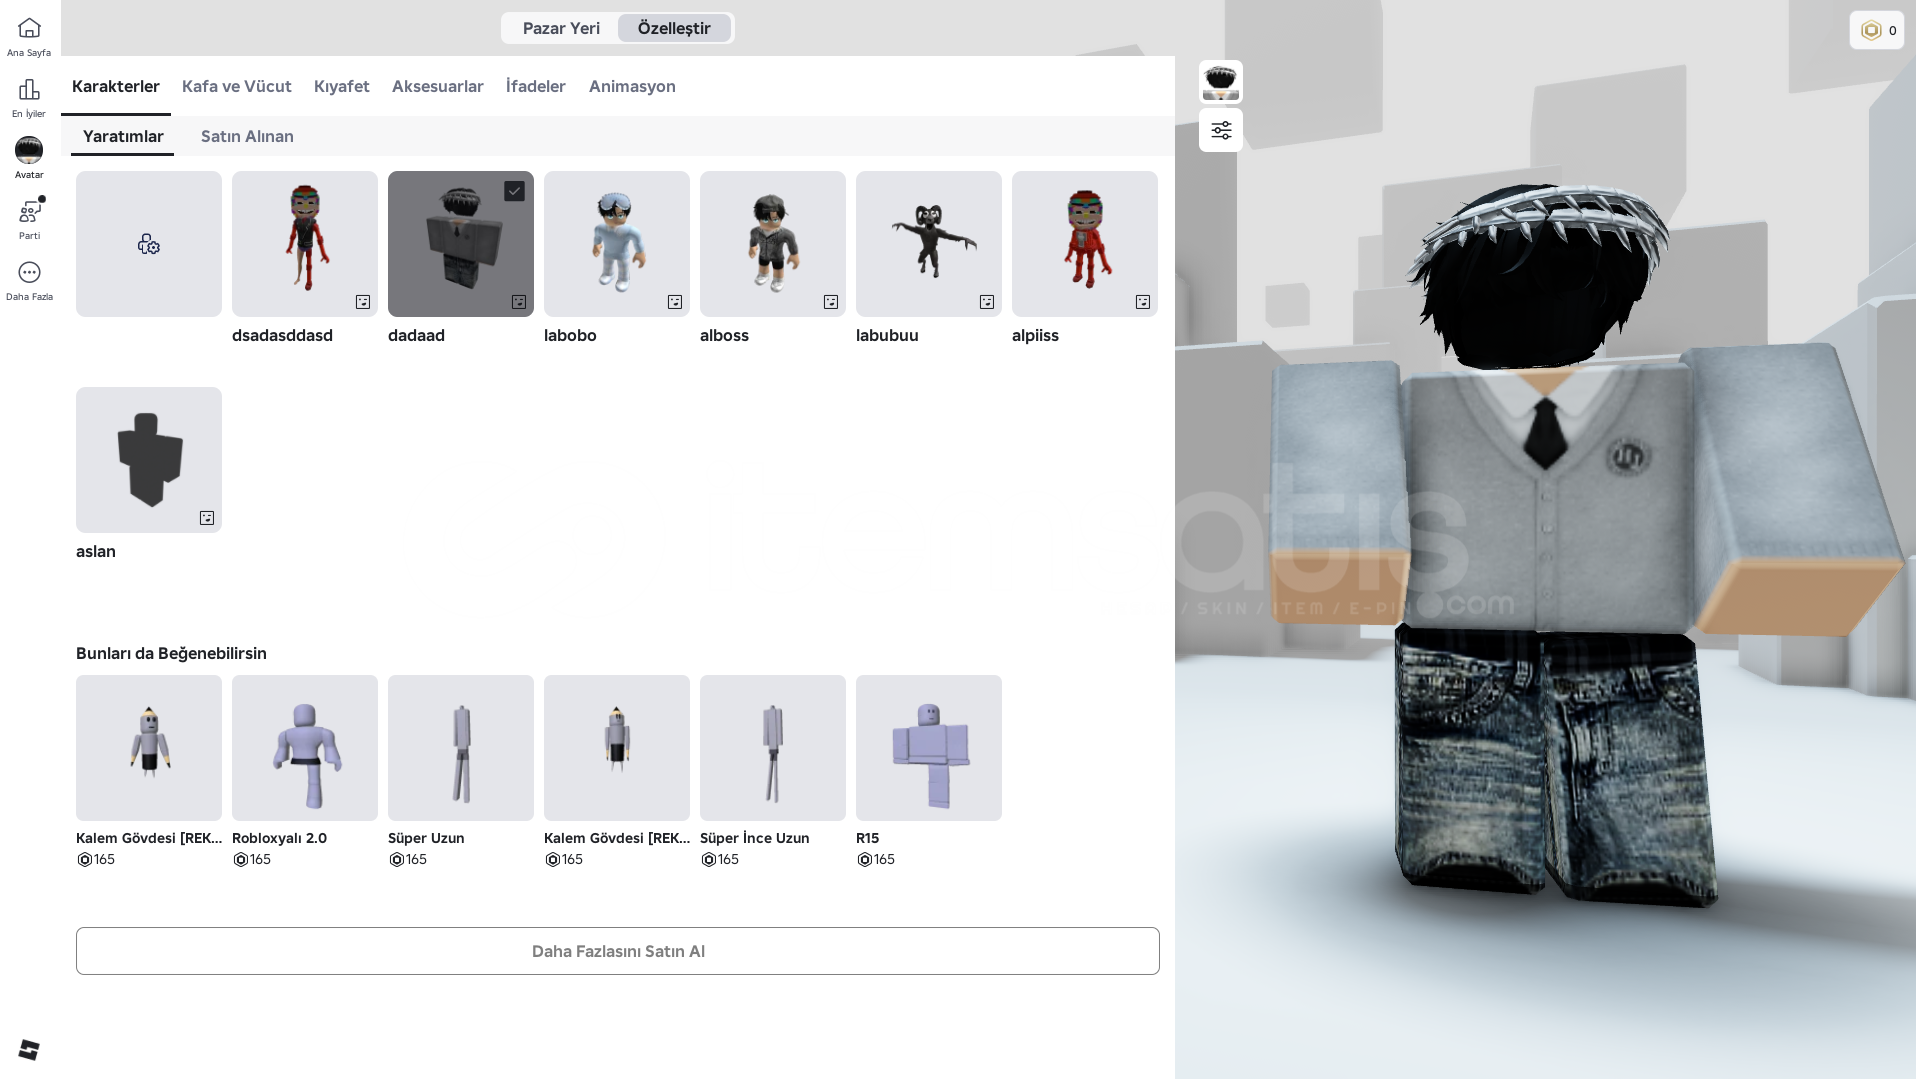Open Süper İnce Uzun recommended item
This screenshot has height=1079, width=1916.
(773, 748)
